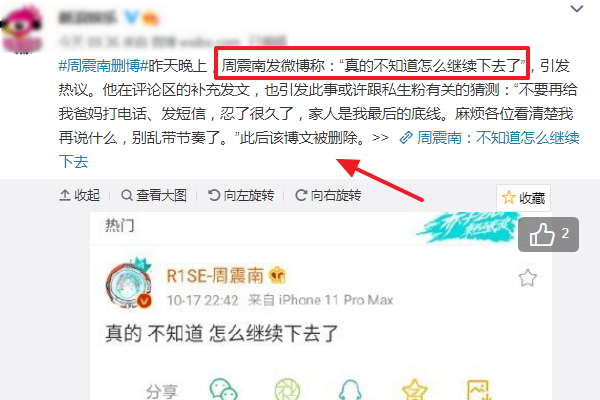Select the 热门 tab label
600x400 pixels.
[120, 225]
